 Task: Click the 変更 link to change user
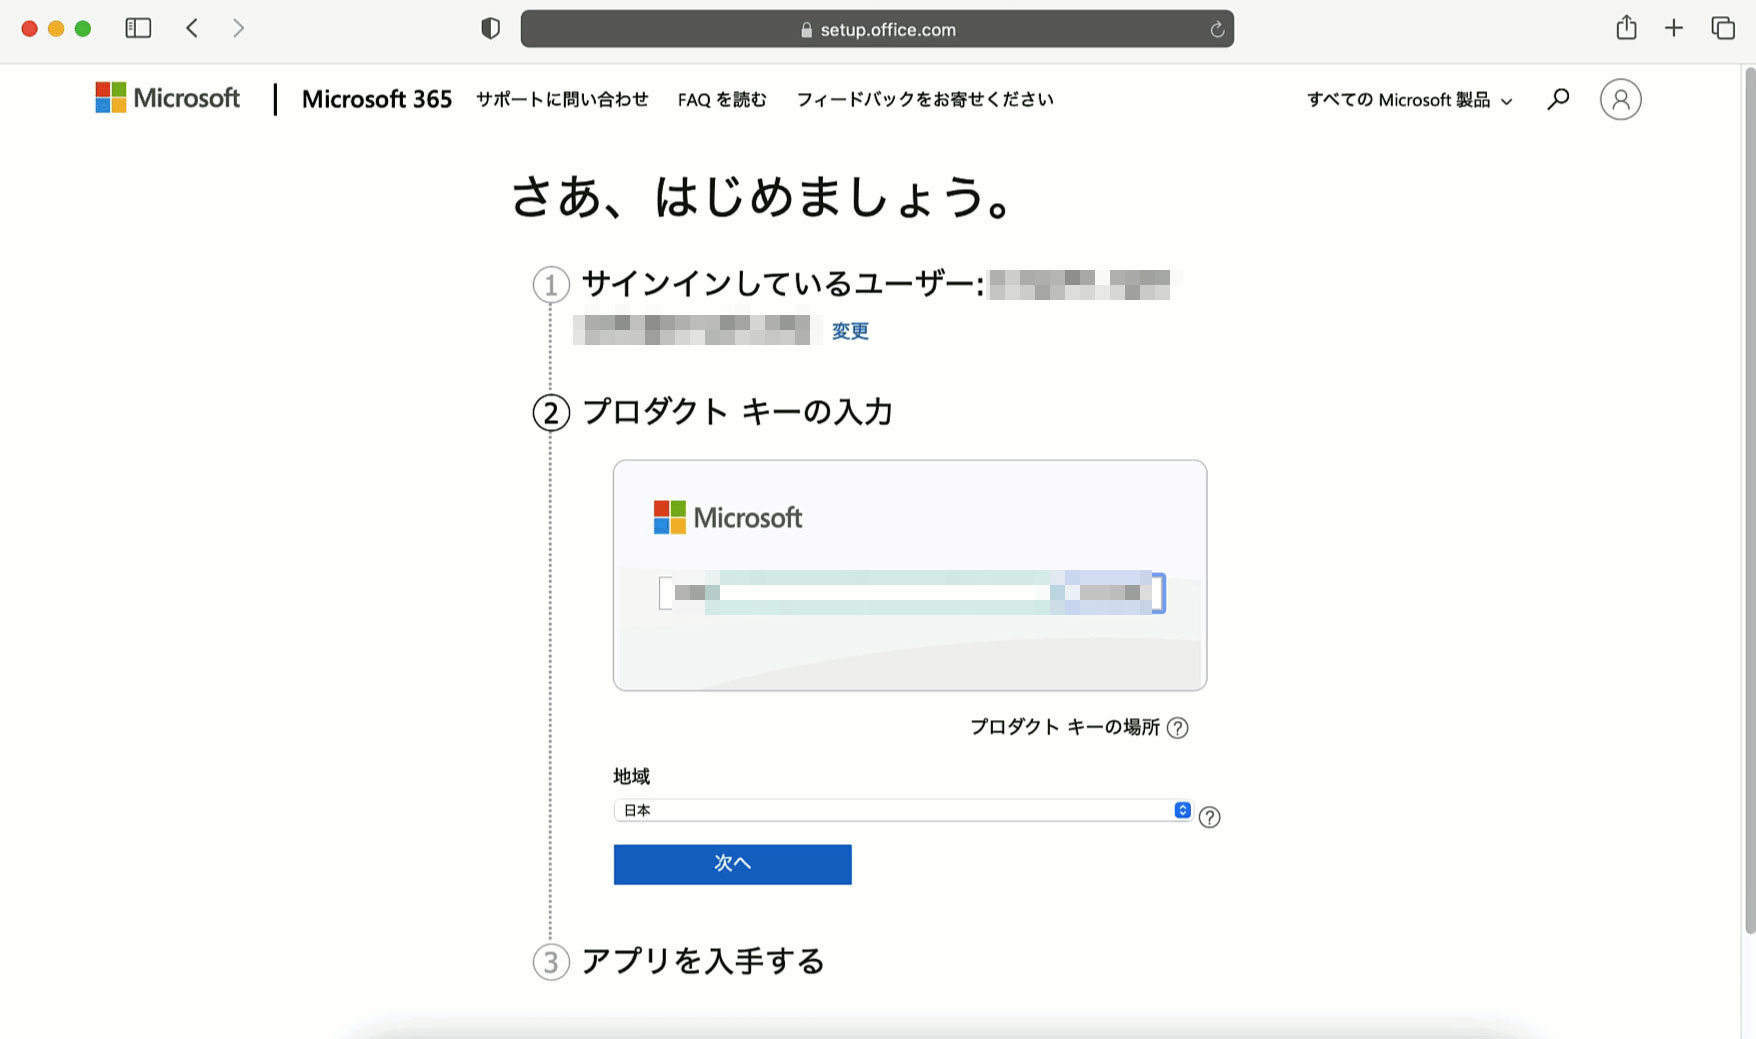click(850, 331)
